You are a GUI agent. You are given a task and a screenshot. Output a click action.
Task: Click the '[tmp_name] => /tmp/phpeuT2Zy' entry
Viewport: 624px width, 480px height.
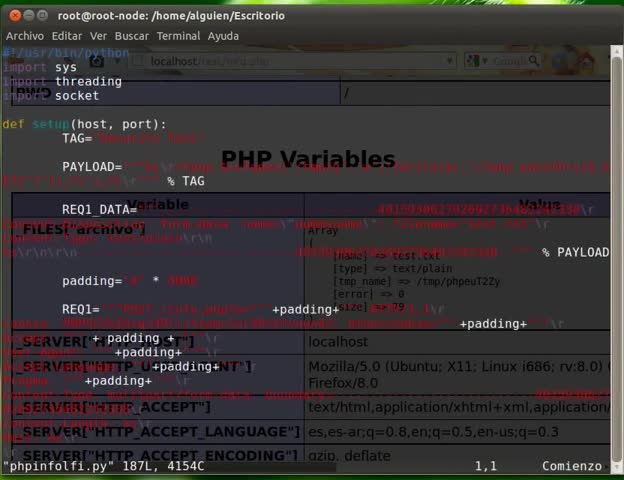[416, 282]
